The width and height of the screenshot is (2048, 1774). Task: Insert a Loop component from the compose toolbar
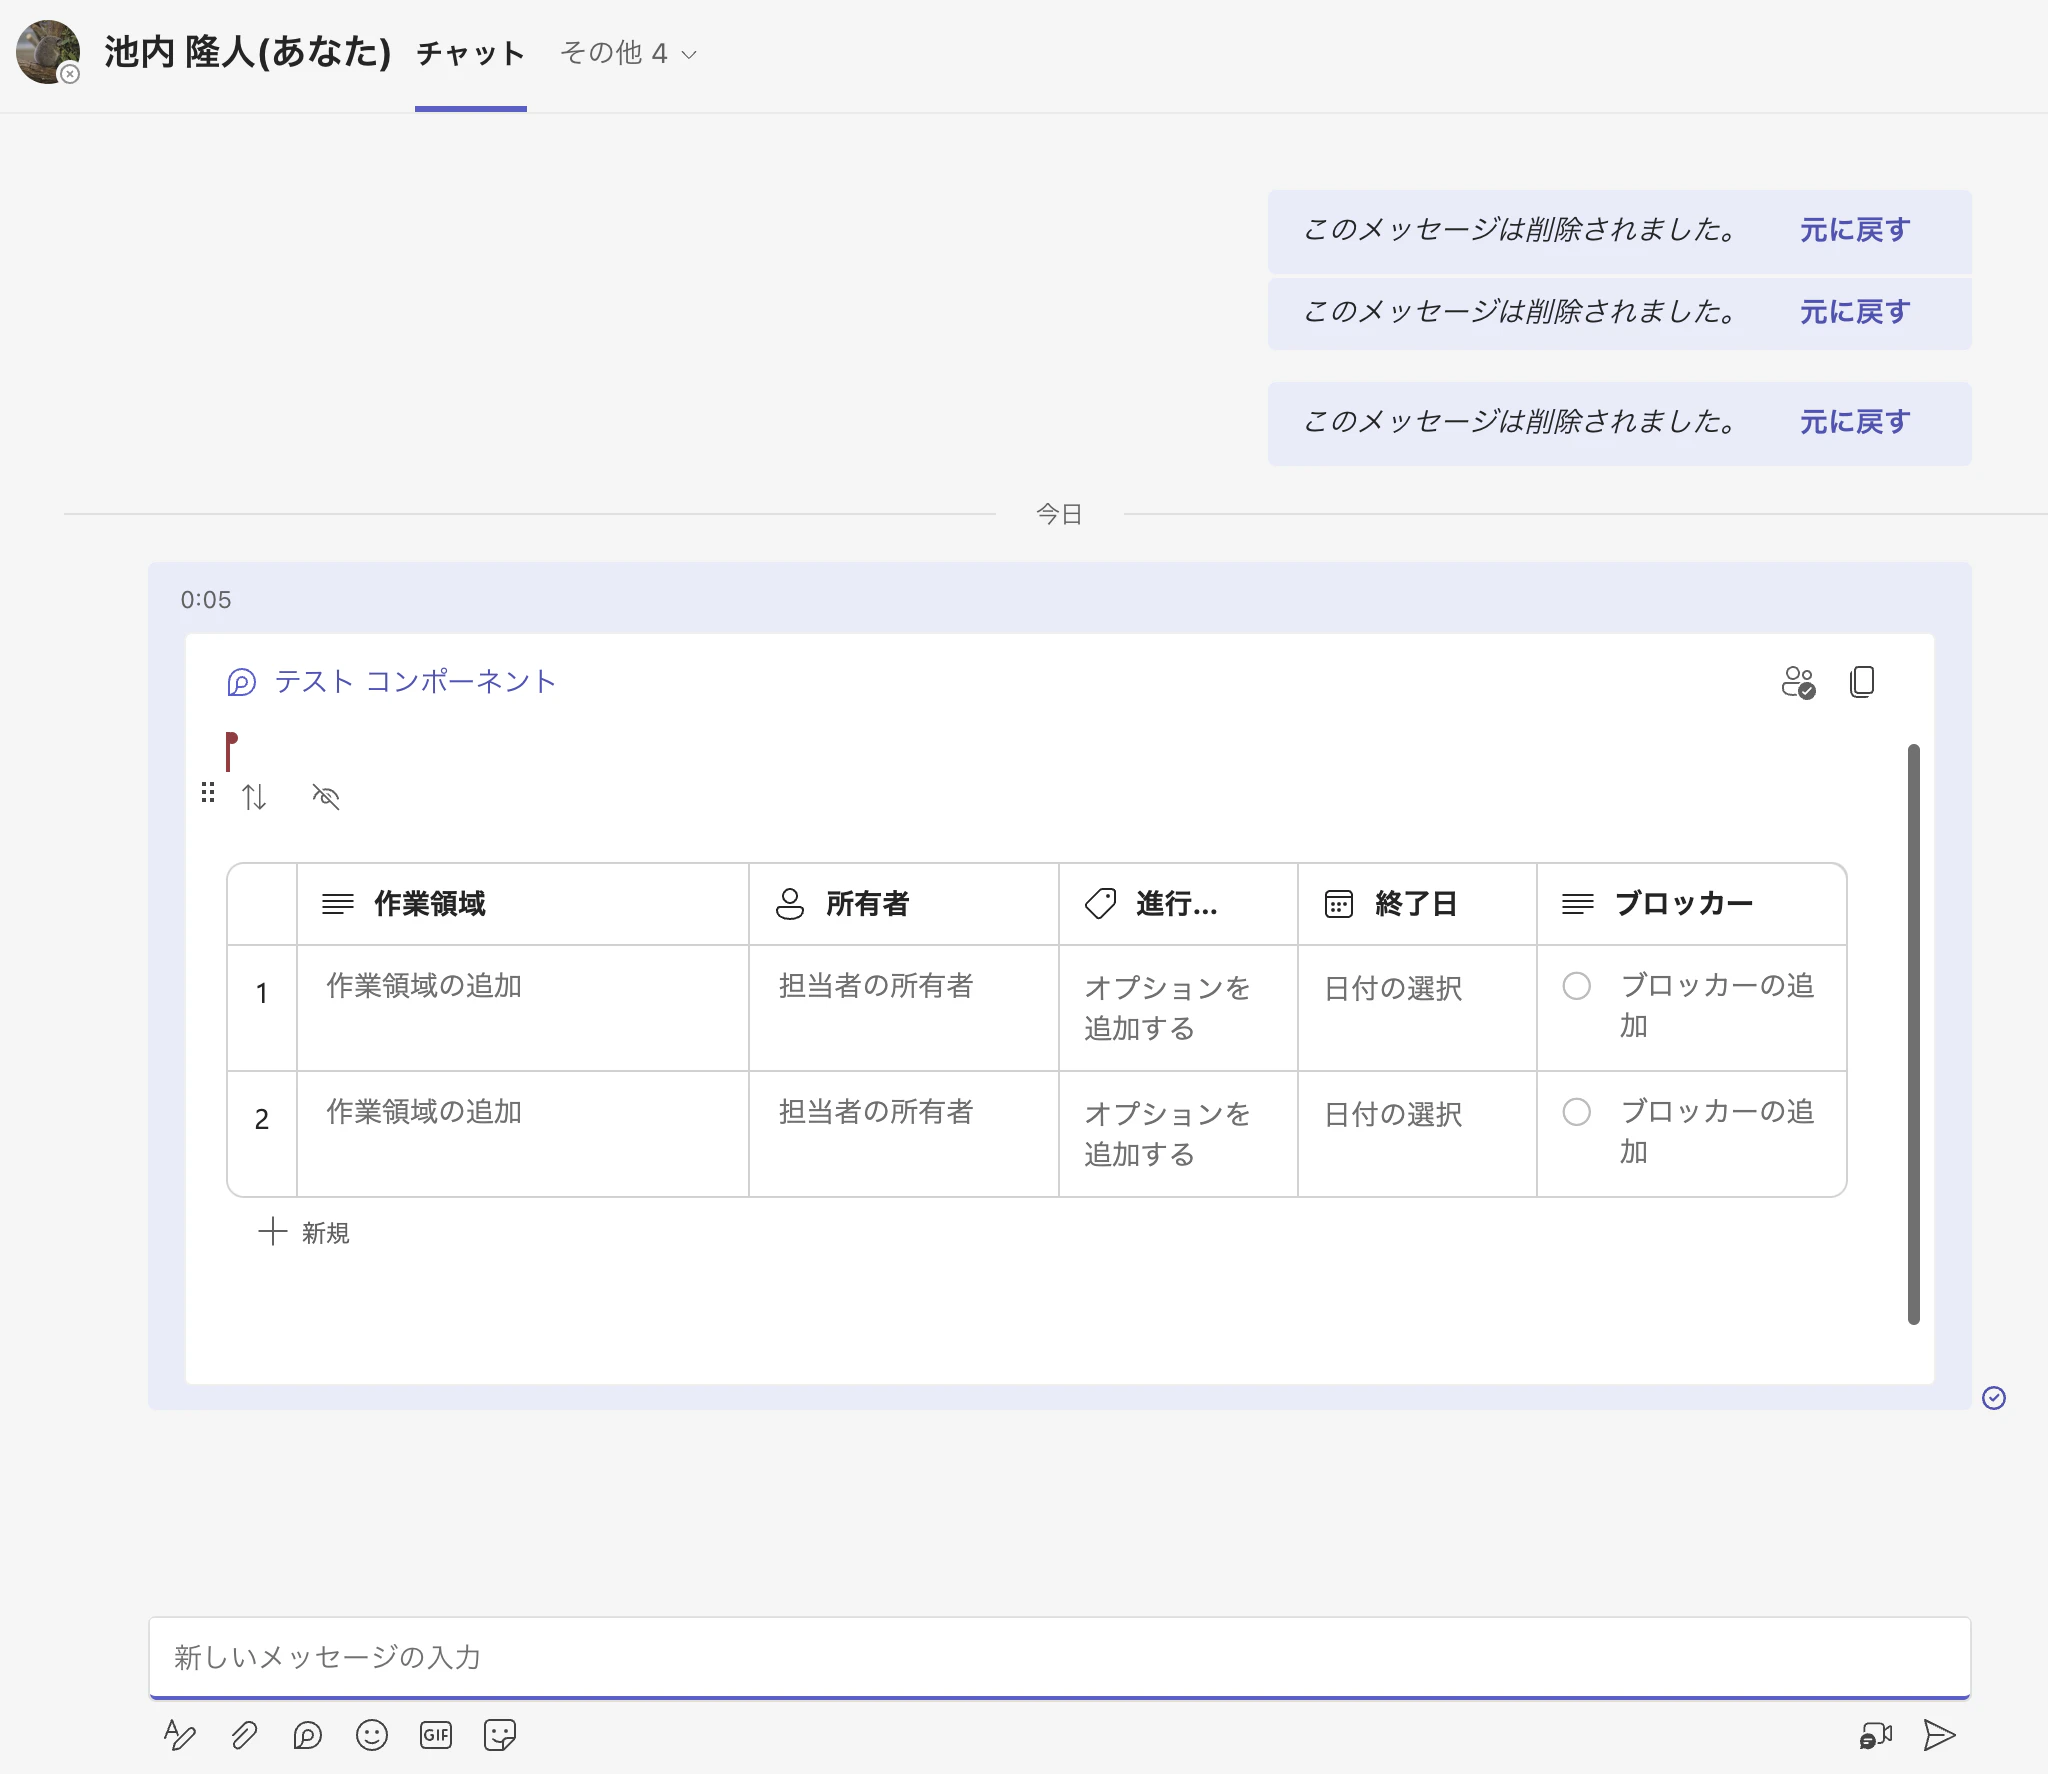click(308, 1735)
